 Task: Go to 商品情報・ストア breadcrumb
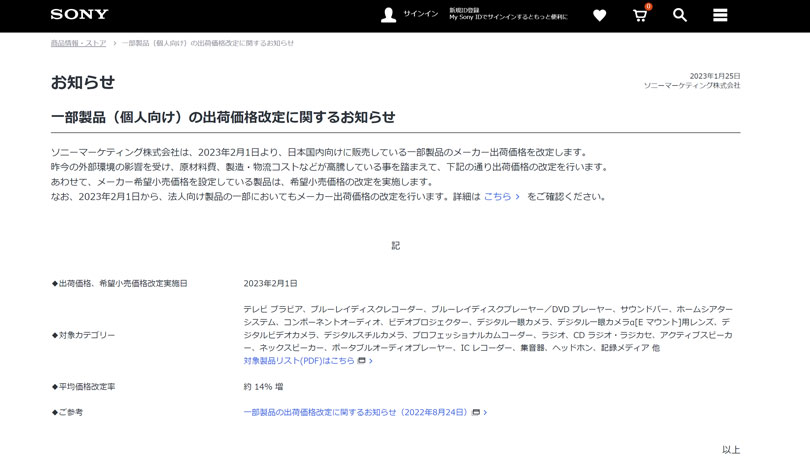tap(78, 43)
